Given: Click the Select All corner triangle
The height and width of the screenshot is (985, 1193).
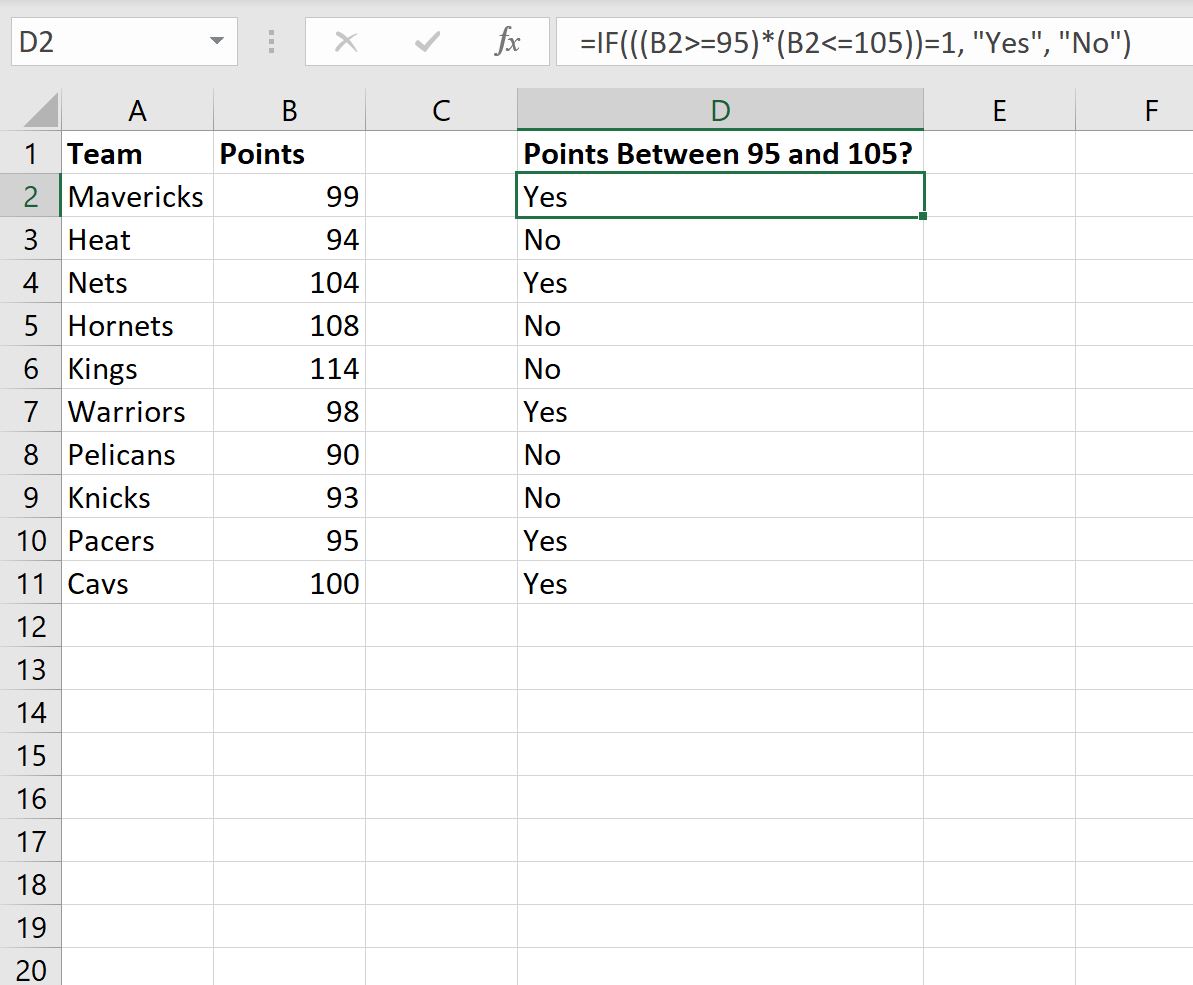Looking at the screenshot, I should point(41,110).
